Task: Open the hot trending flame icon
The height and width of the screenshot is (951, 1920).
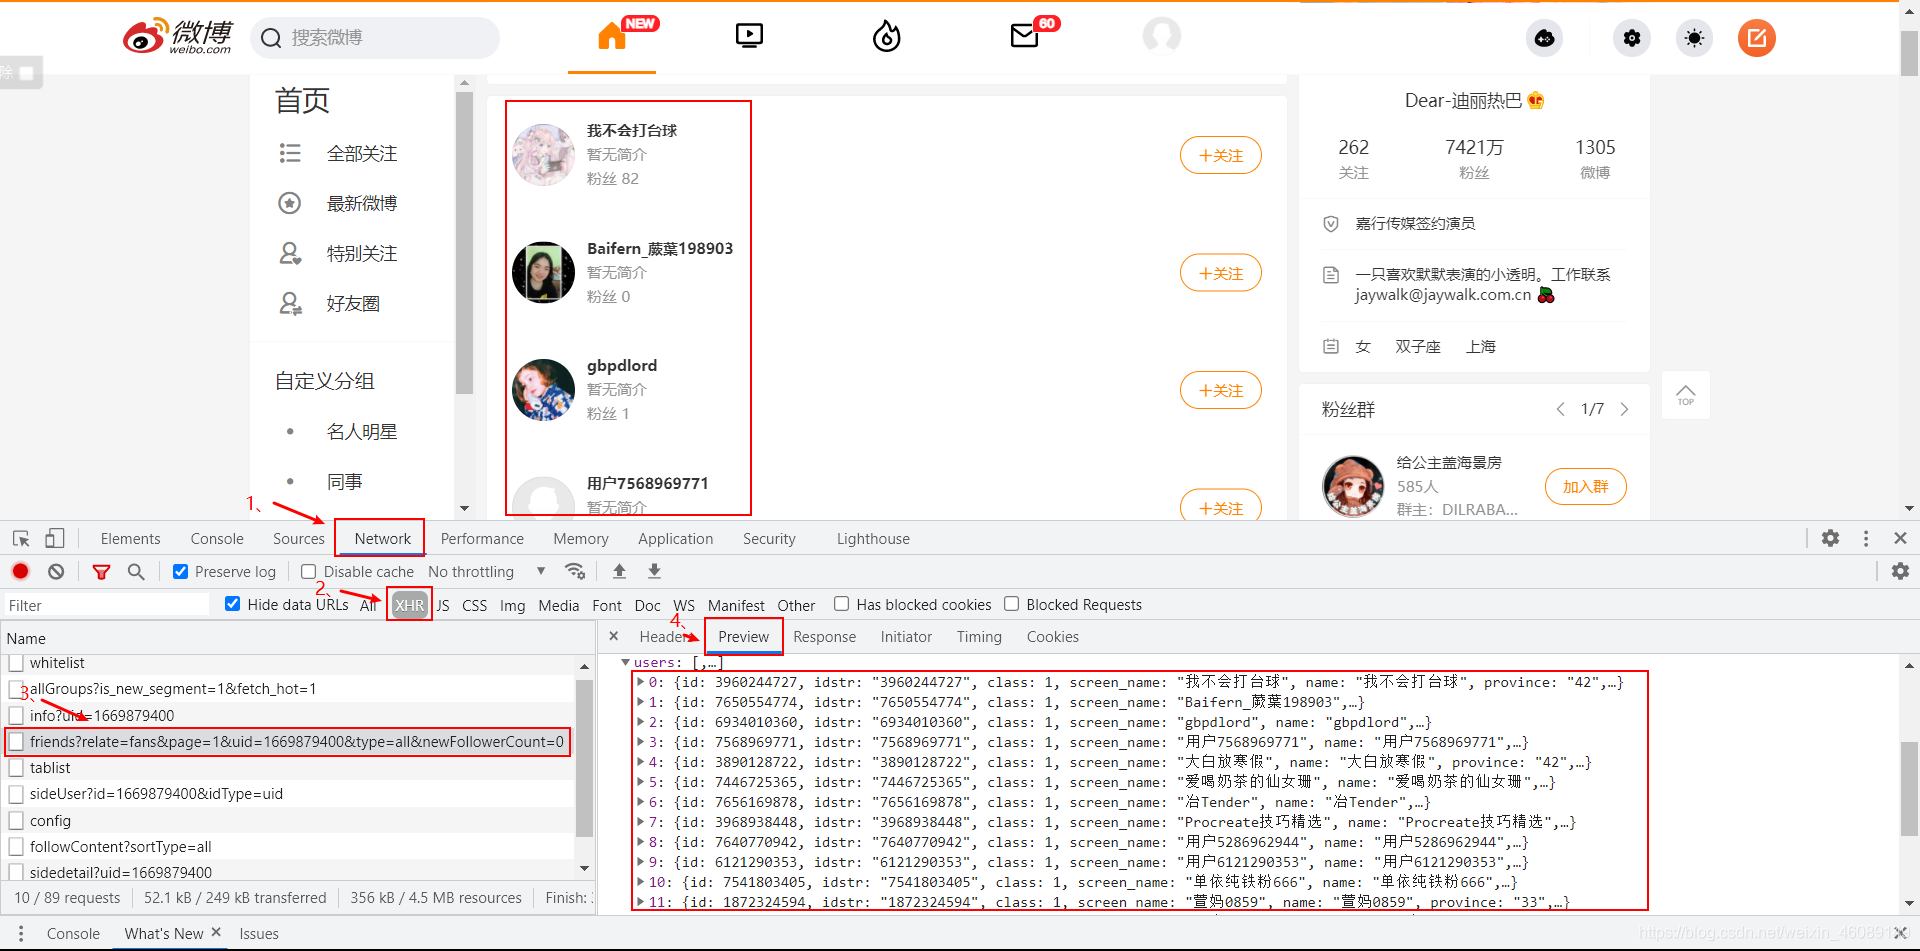Action: (886, 37)
